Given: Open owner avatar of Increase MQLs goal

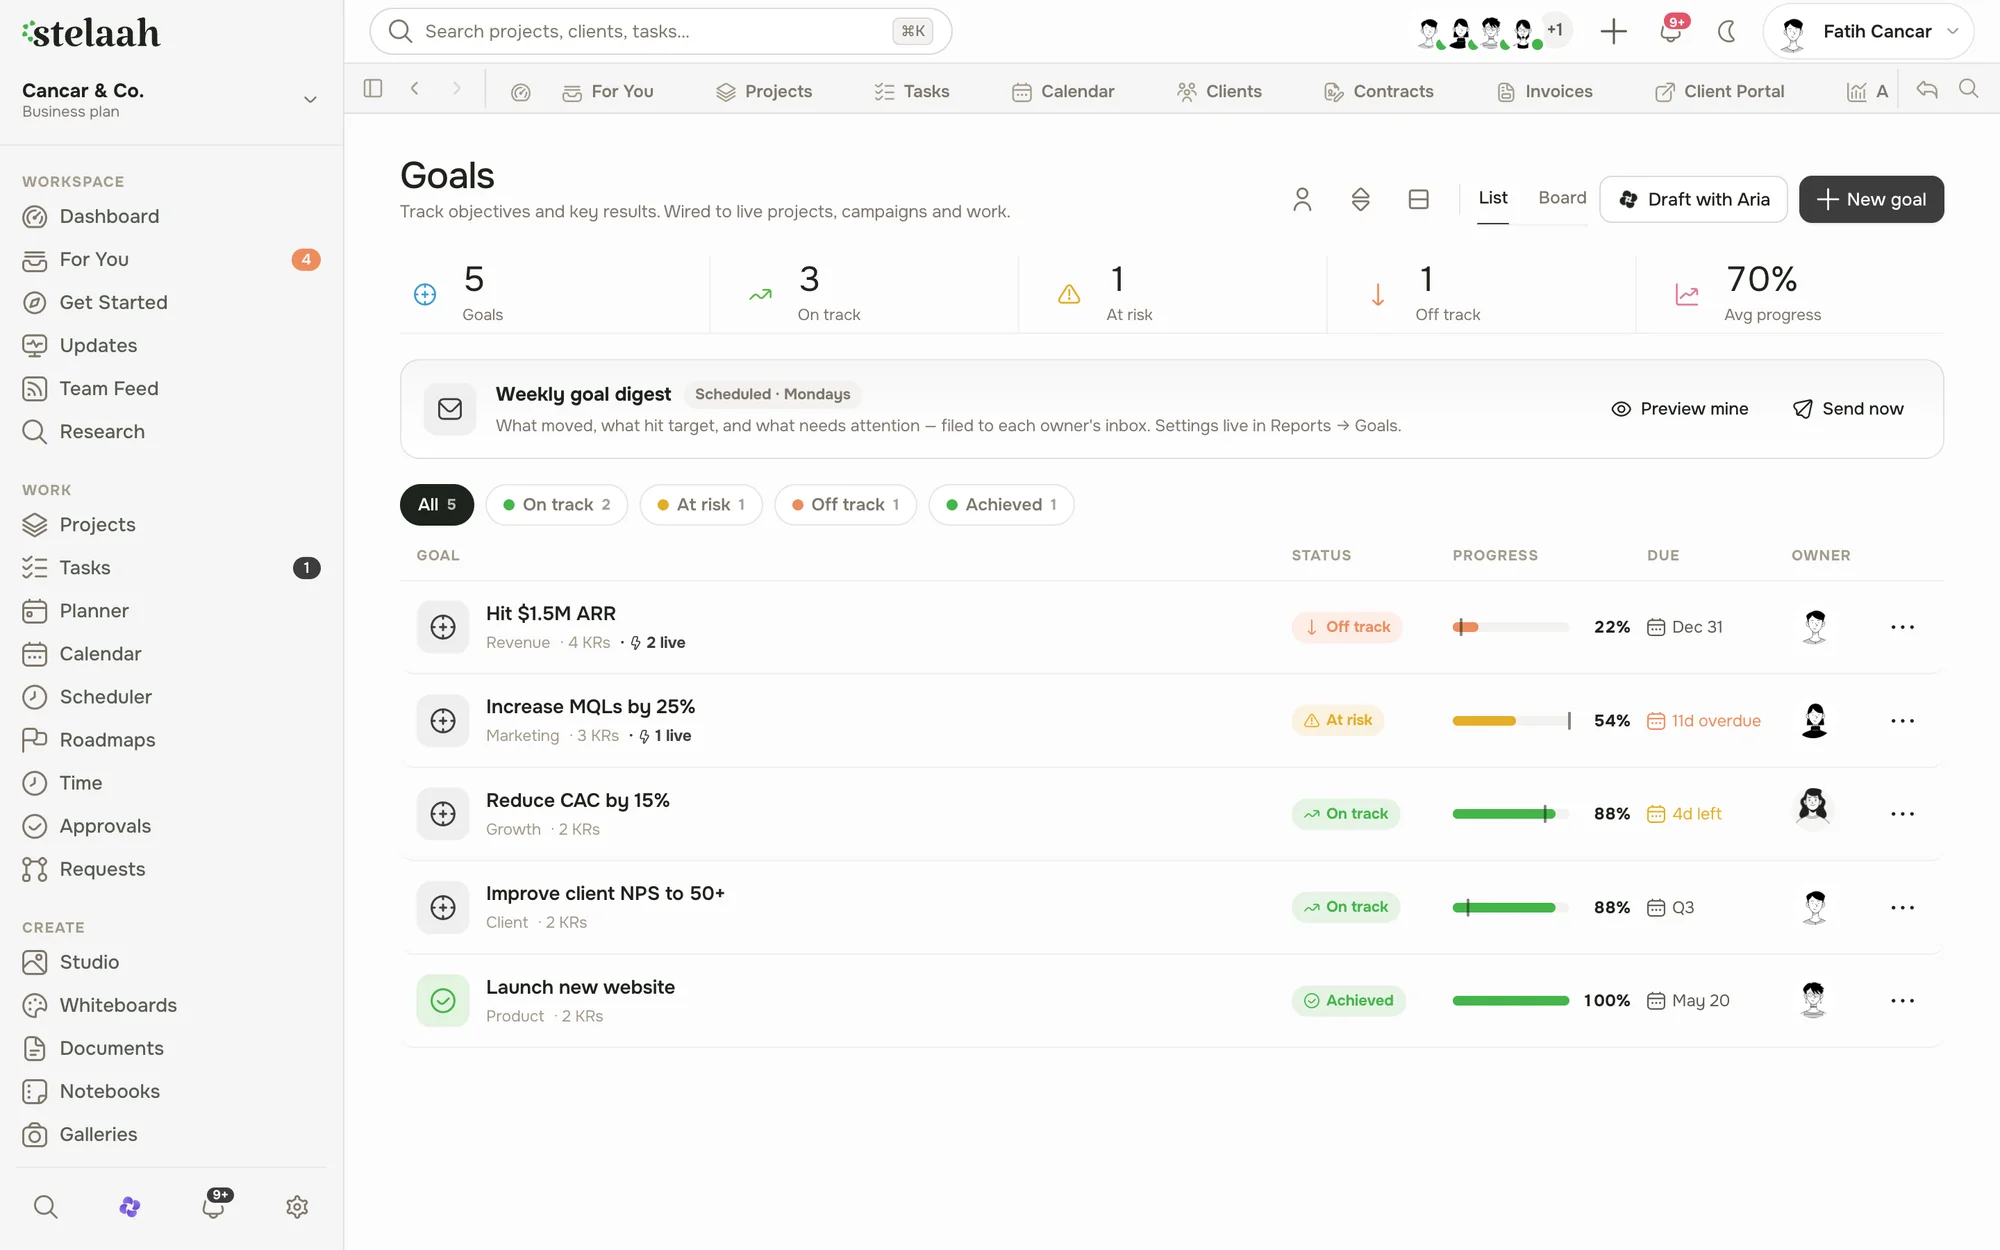Looking at the screenshot, I should (x=1814, y=720).
